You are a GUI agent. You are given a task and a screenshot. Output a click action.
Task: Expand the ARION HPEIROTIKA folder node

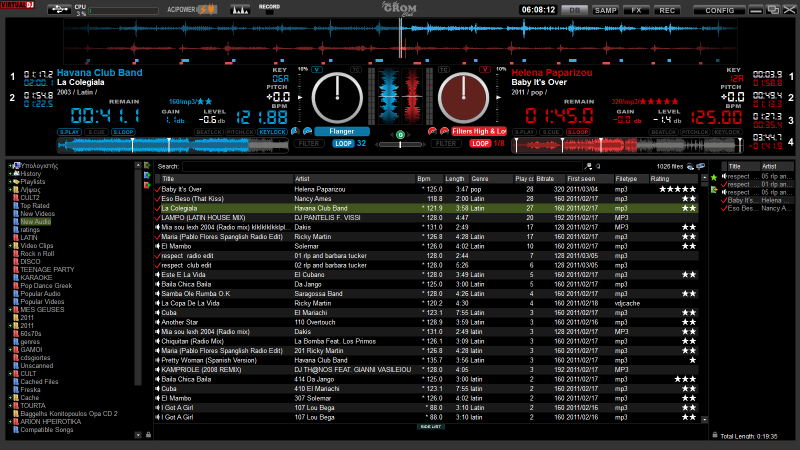[x=10, y=422]
